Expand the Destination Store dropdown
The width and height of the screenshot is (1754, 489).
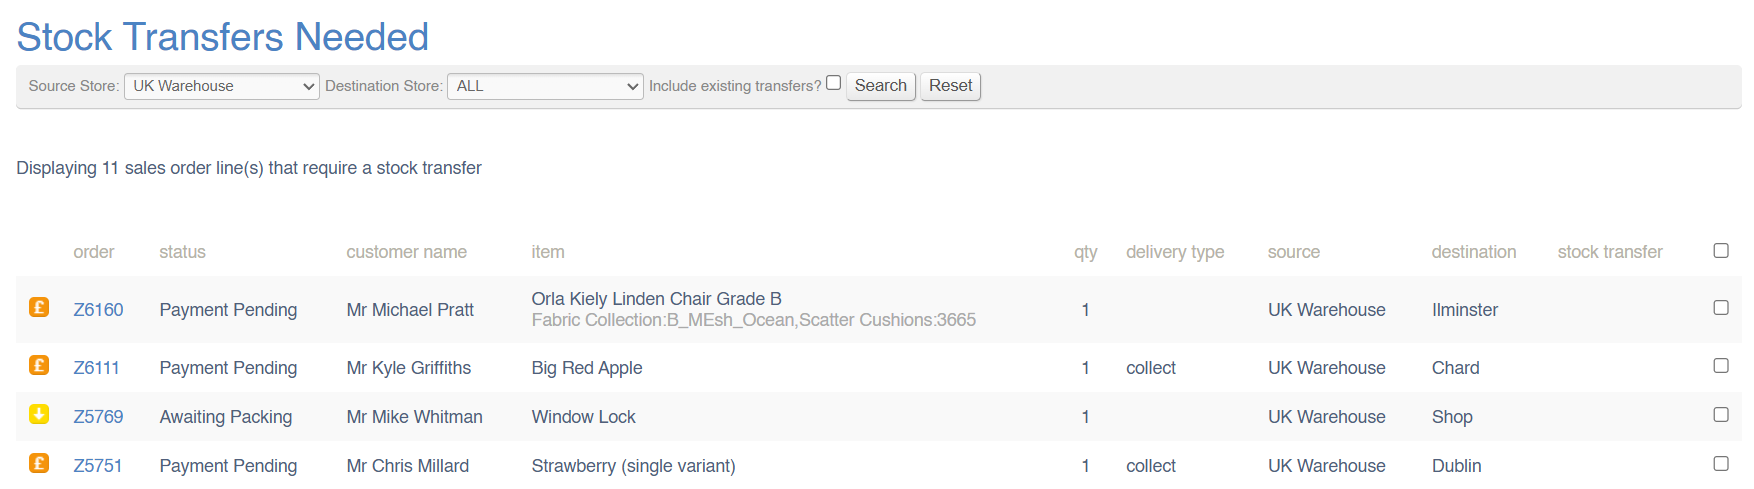click(545, 86)
